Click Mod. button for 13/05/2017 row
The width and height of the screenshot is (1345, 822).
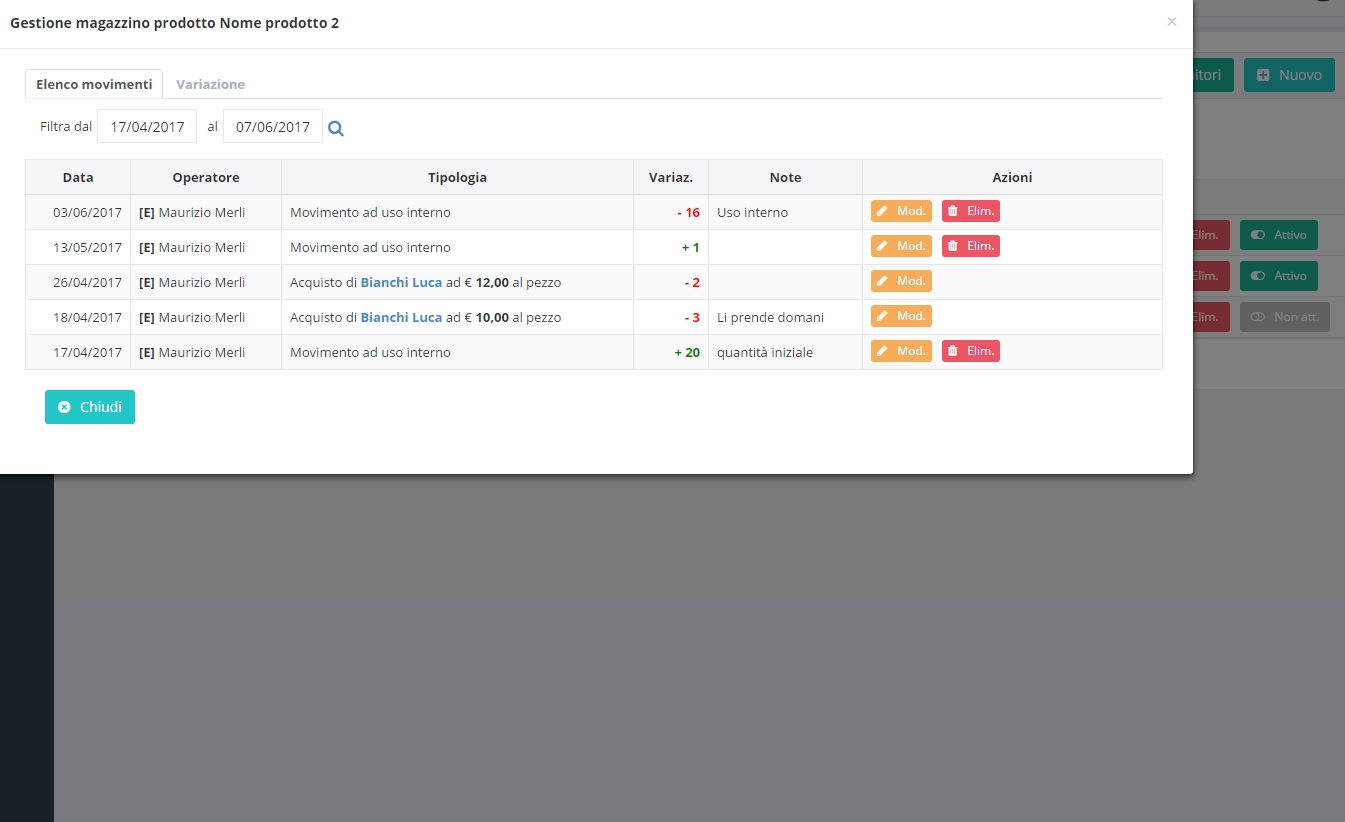click(901, 246)
